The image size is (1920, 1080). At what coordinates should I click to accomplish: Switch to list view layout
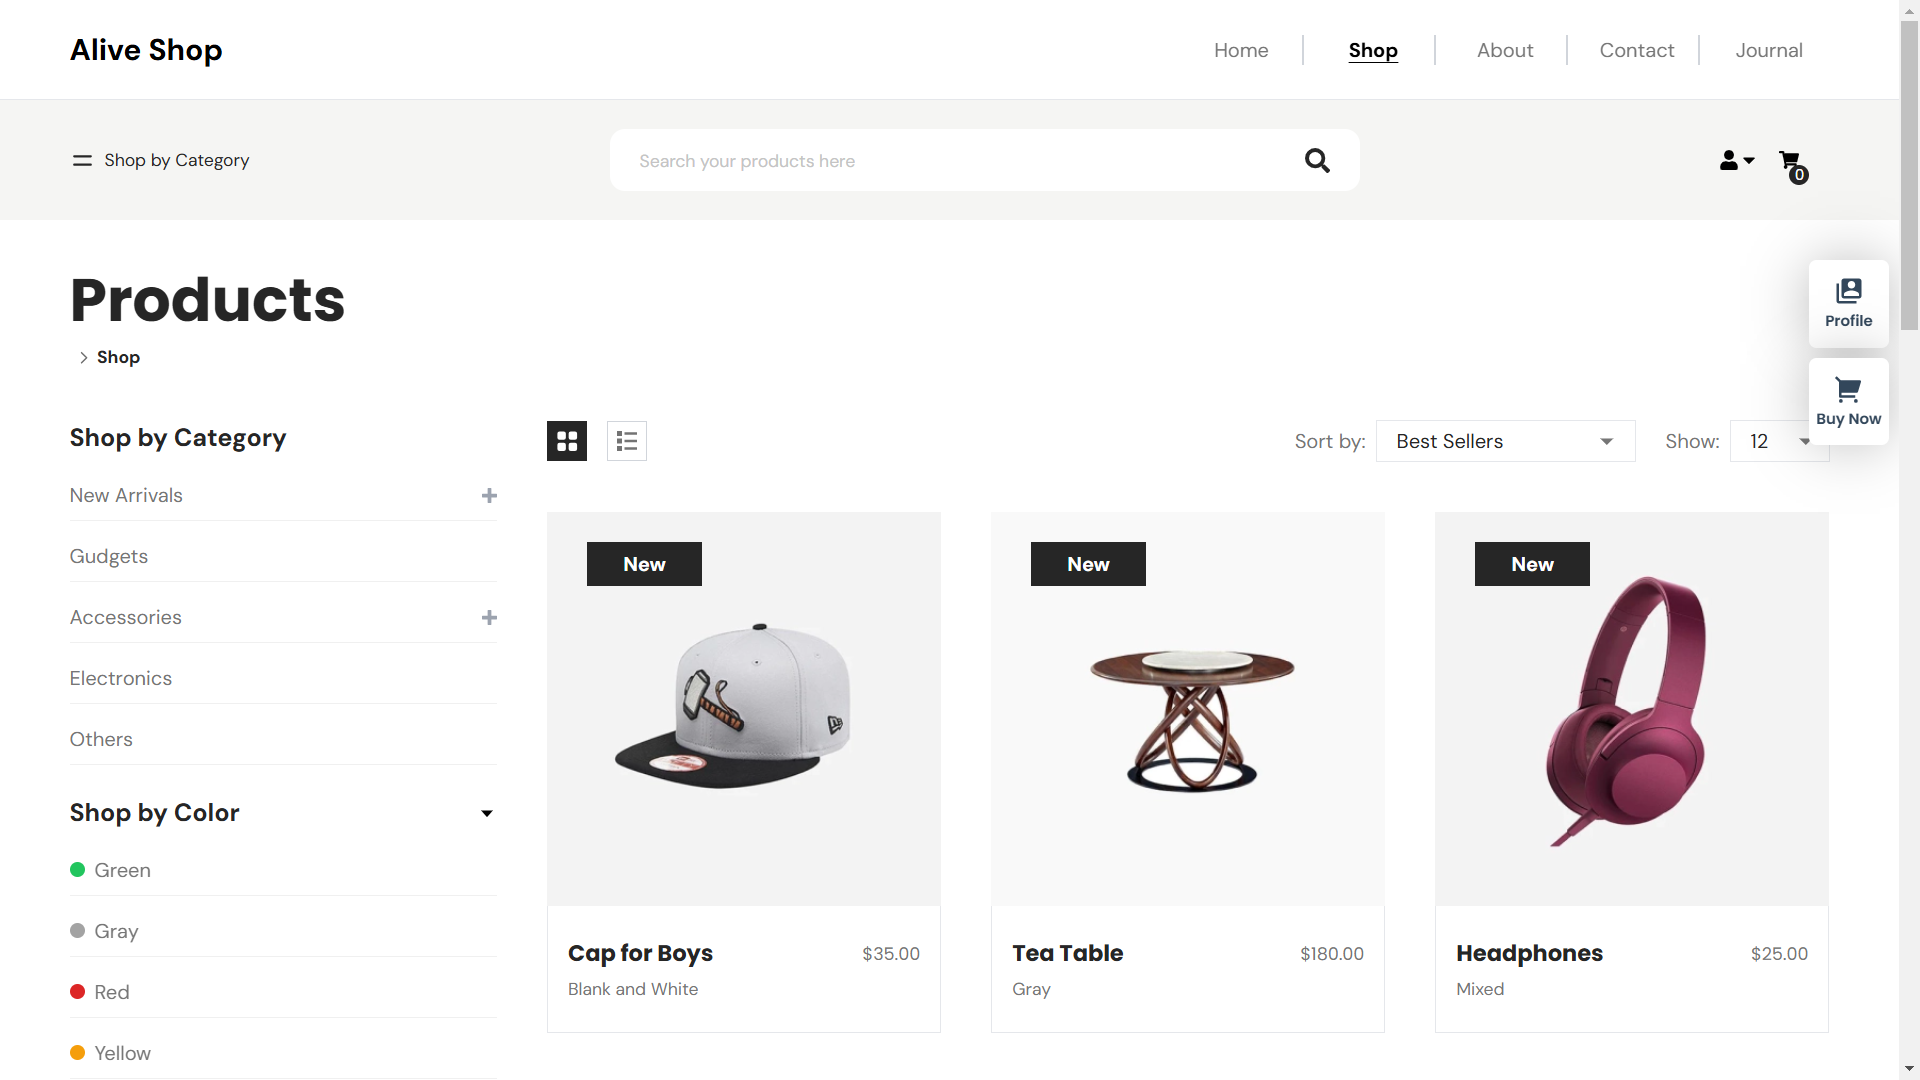click(x=627, y=441)
